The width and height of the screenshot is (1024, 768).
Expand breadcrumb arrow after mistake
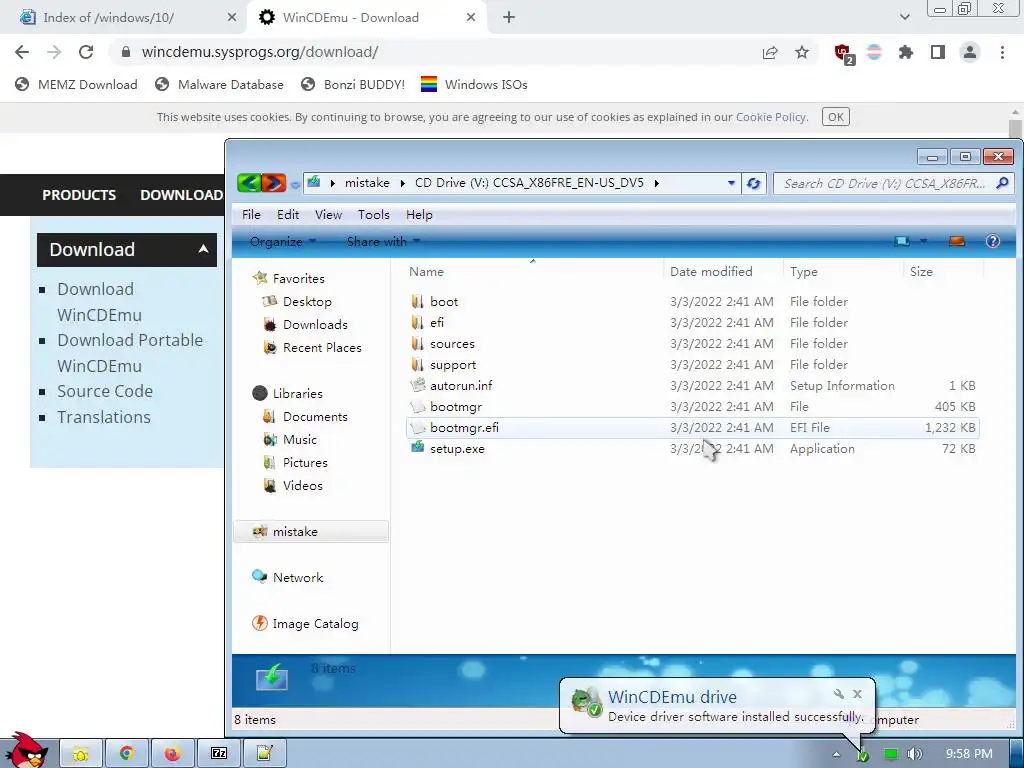tap(402, 184)
